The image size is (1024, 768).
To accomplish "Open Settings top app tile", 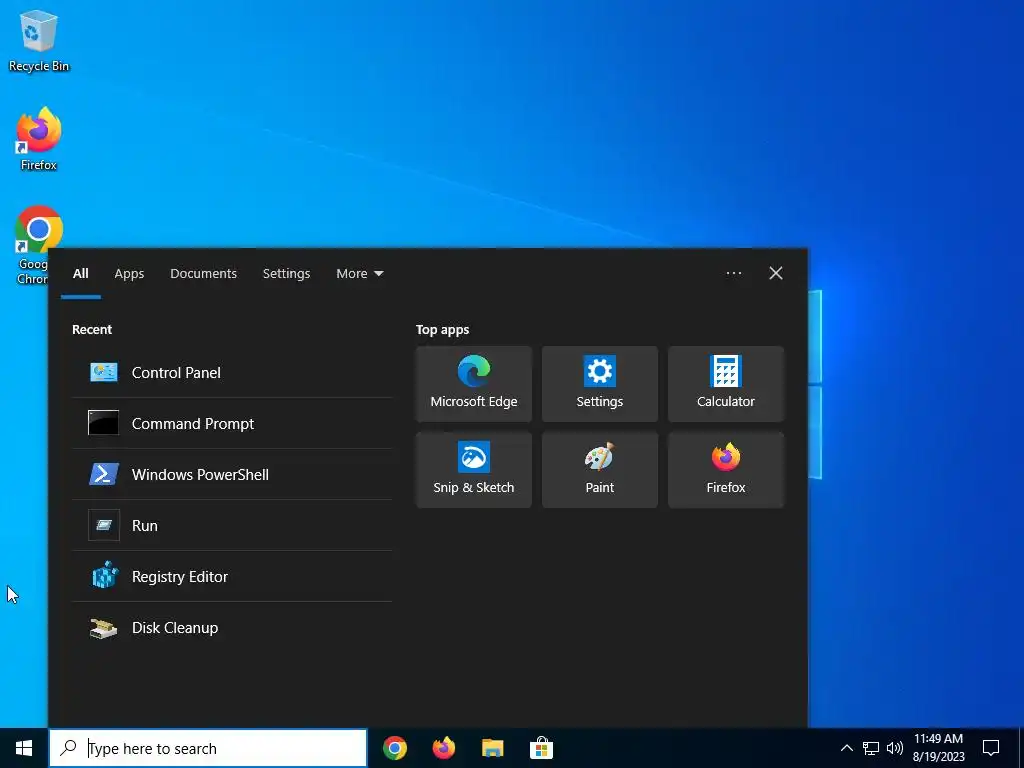I will 600,384.
